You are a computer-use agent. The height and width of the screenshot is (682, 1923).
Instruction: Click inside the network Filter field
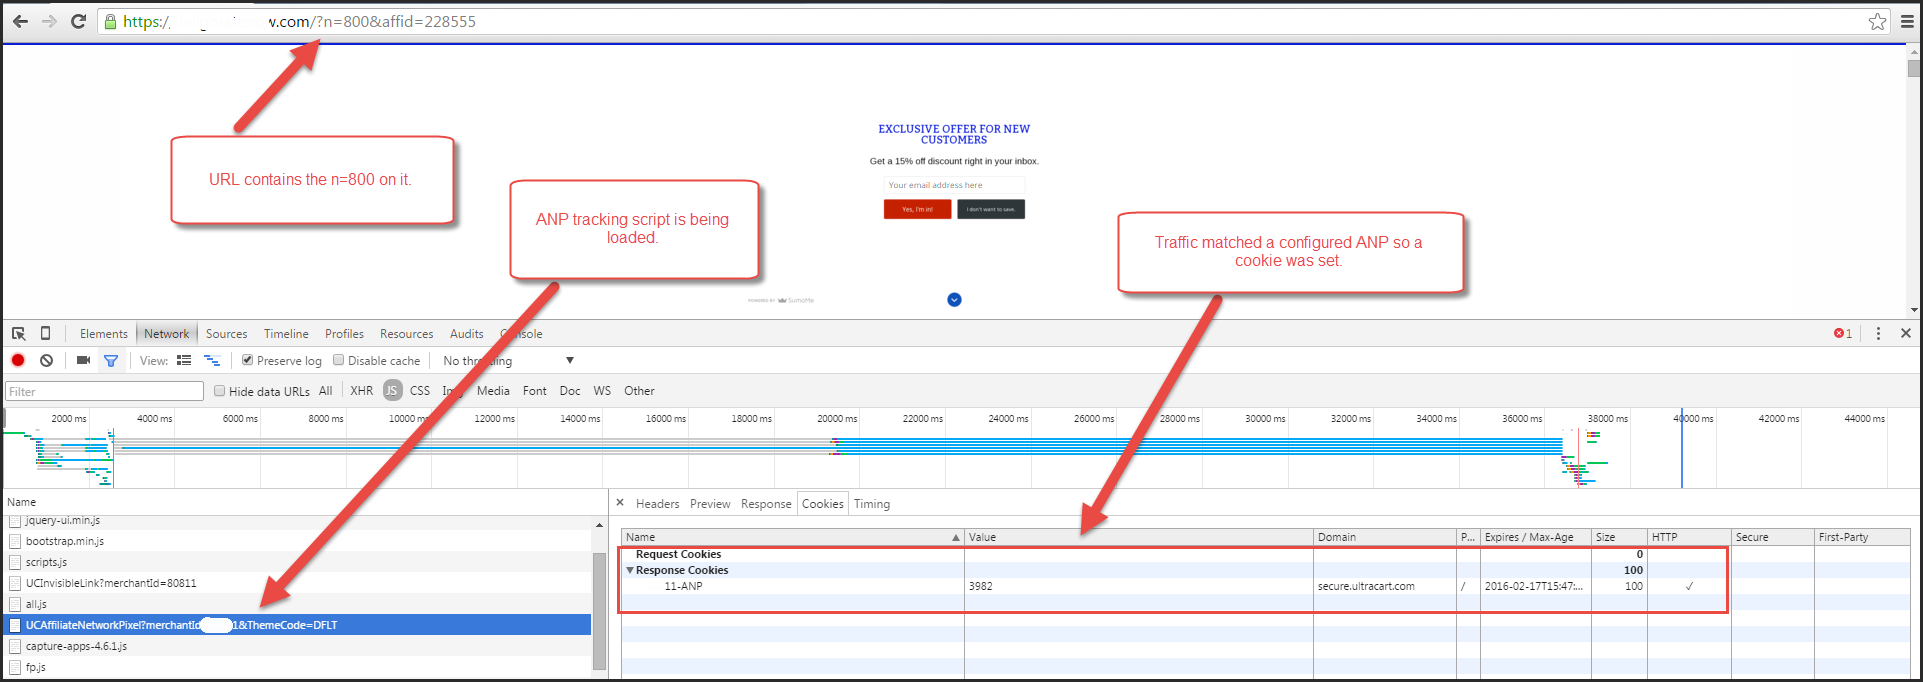(x=105, y=391)
